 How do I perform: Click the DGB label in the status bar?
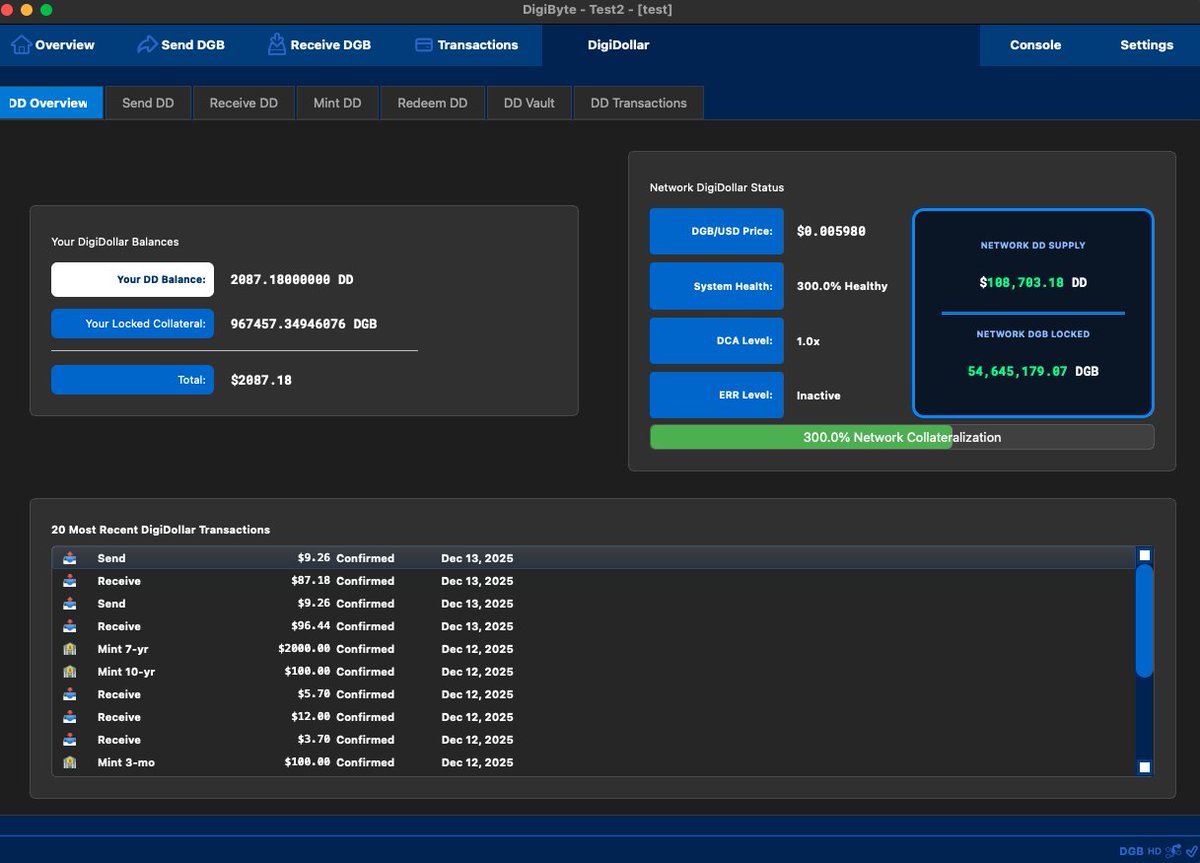click(x=1132, y=851)
